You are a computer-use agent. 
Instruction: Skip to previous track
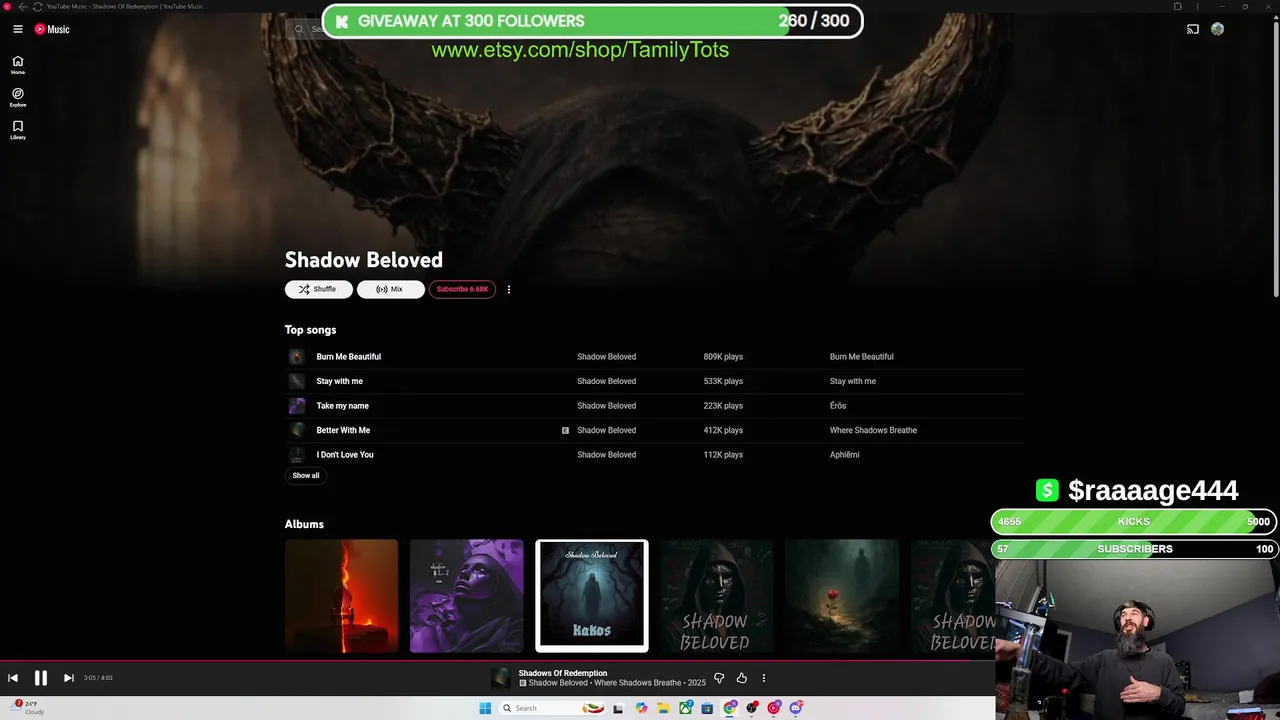click(x=13, y=678)
